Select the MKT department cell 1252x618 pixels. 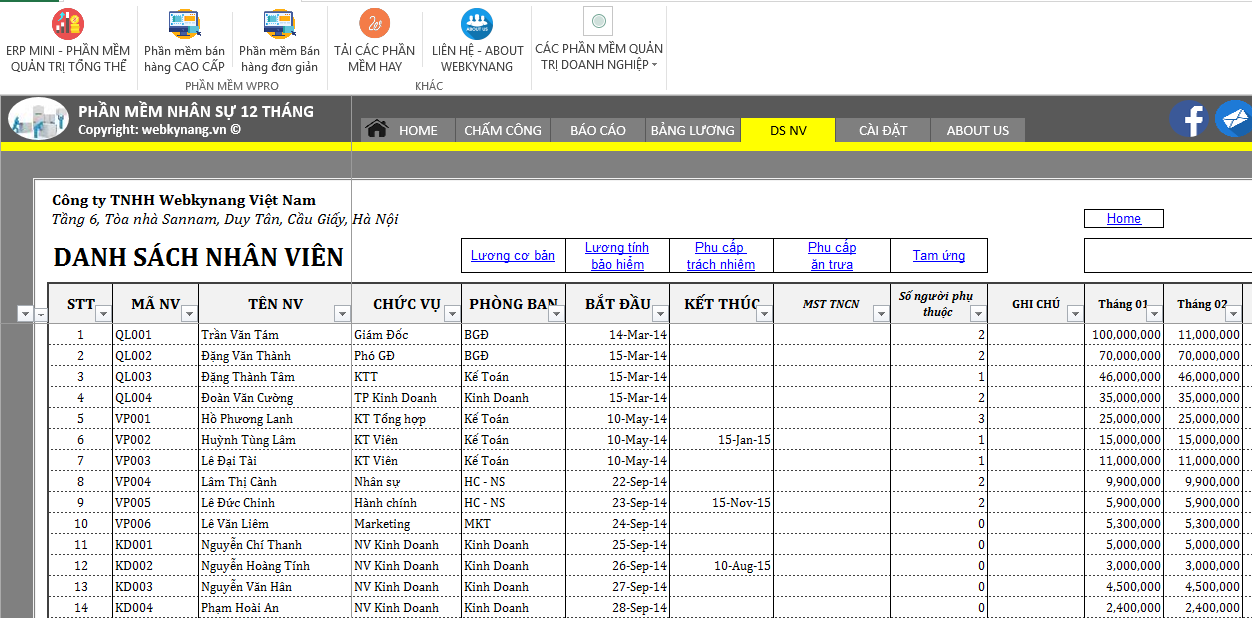point(513,524)
